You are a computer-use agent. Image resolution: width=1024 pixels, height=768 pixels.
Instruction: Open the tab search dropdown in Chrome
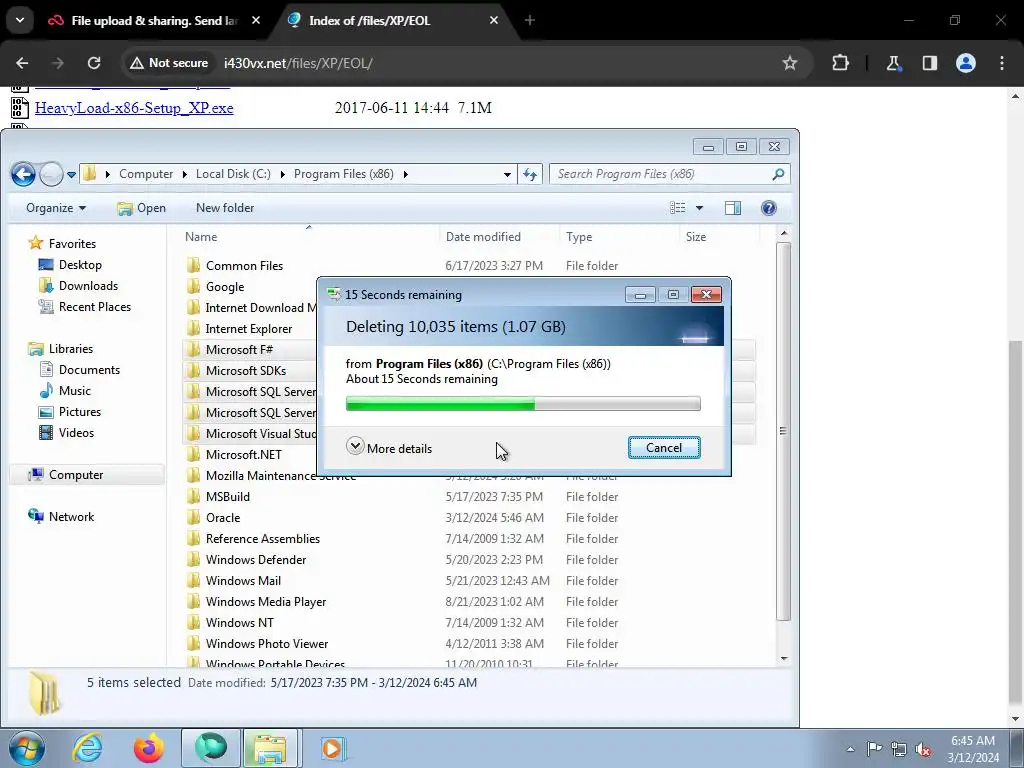click(x=20, y=20)
